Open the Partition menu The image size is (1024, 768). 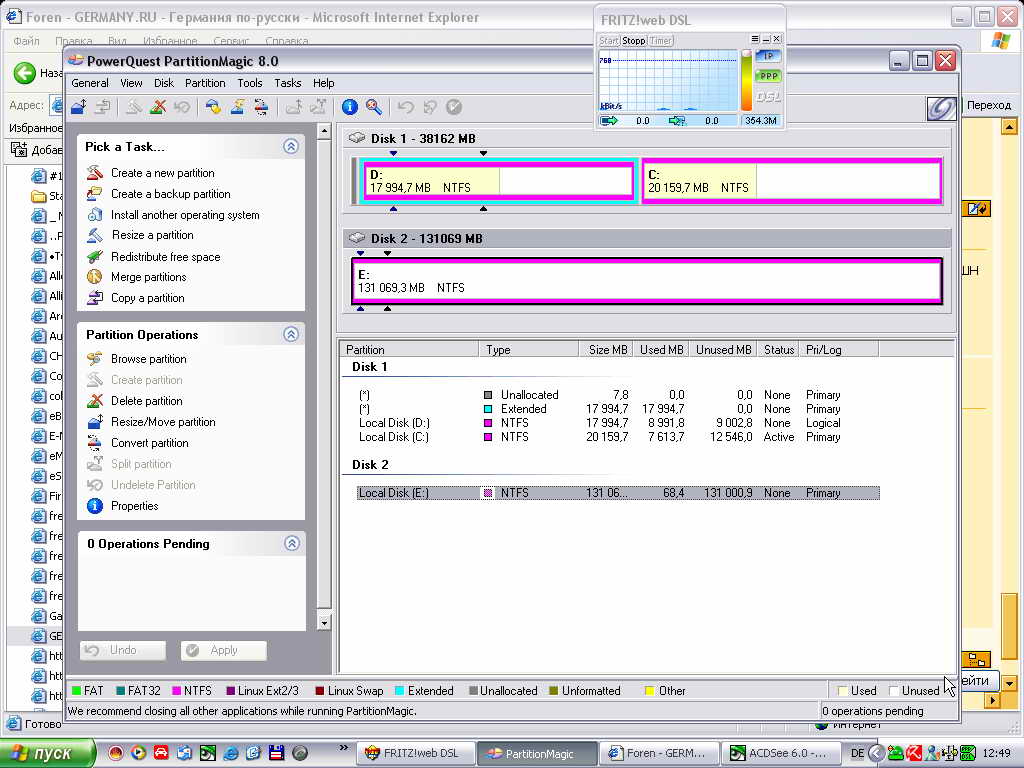[x=205, y=83]
